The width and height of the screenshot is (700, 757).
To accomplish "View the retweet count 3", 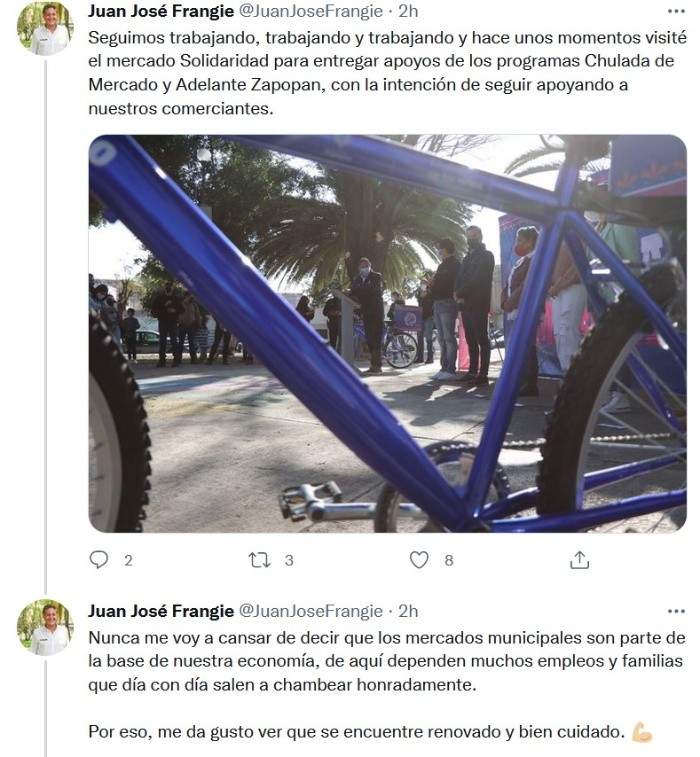I will point(289,561).
